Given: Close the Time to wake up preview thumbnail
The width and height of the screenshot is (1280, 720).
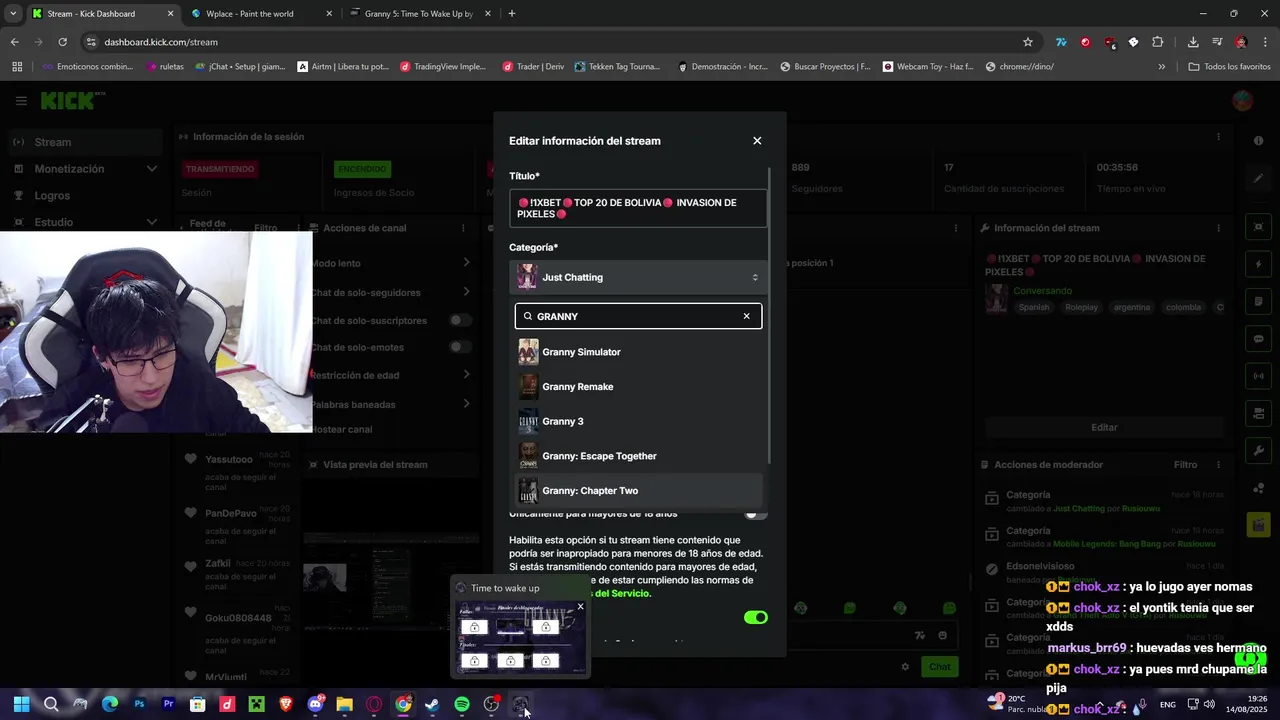Looking at the screenshot, I should coord(580,607).
